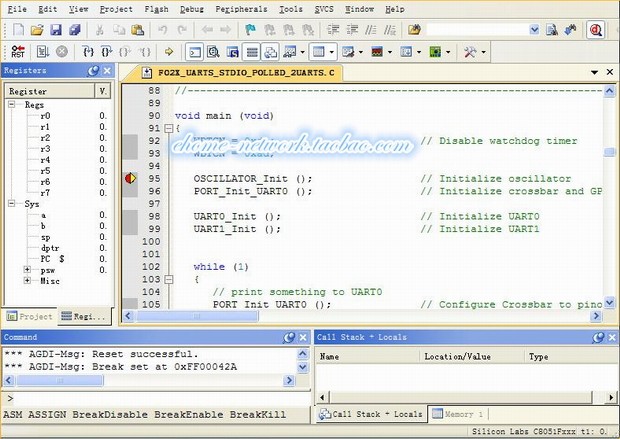This screenshot has height=439, width=620.
Task: Toggle the breakpoint marker at line 95
Action: (x=130, y=179)
